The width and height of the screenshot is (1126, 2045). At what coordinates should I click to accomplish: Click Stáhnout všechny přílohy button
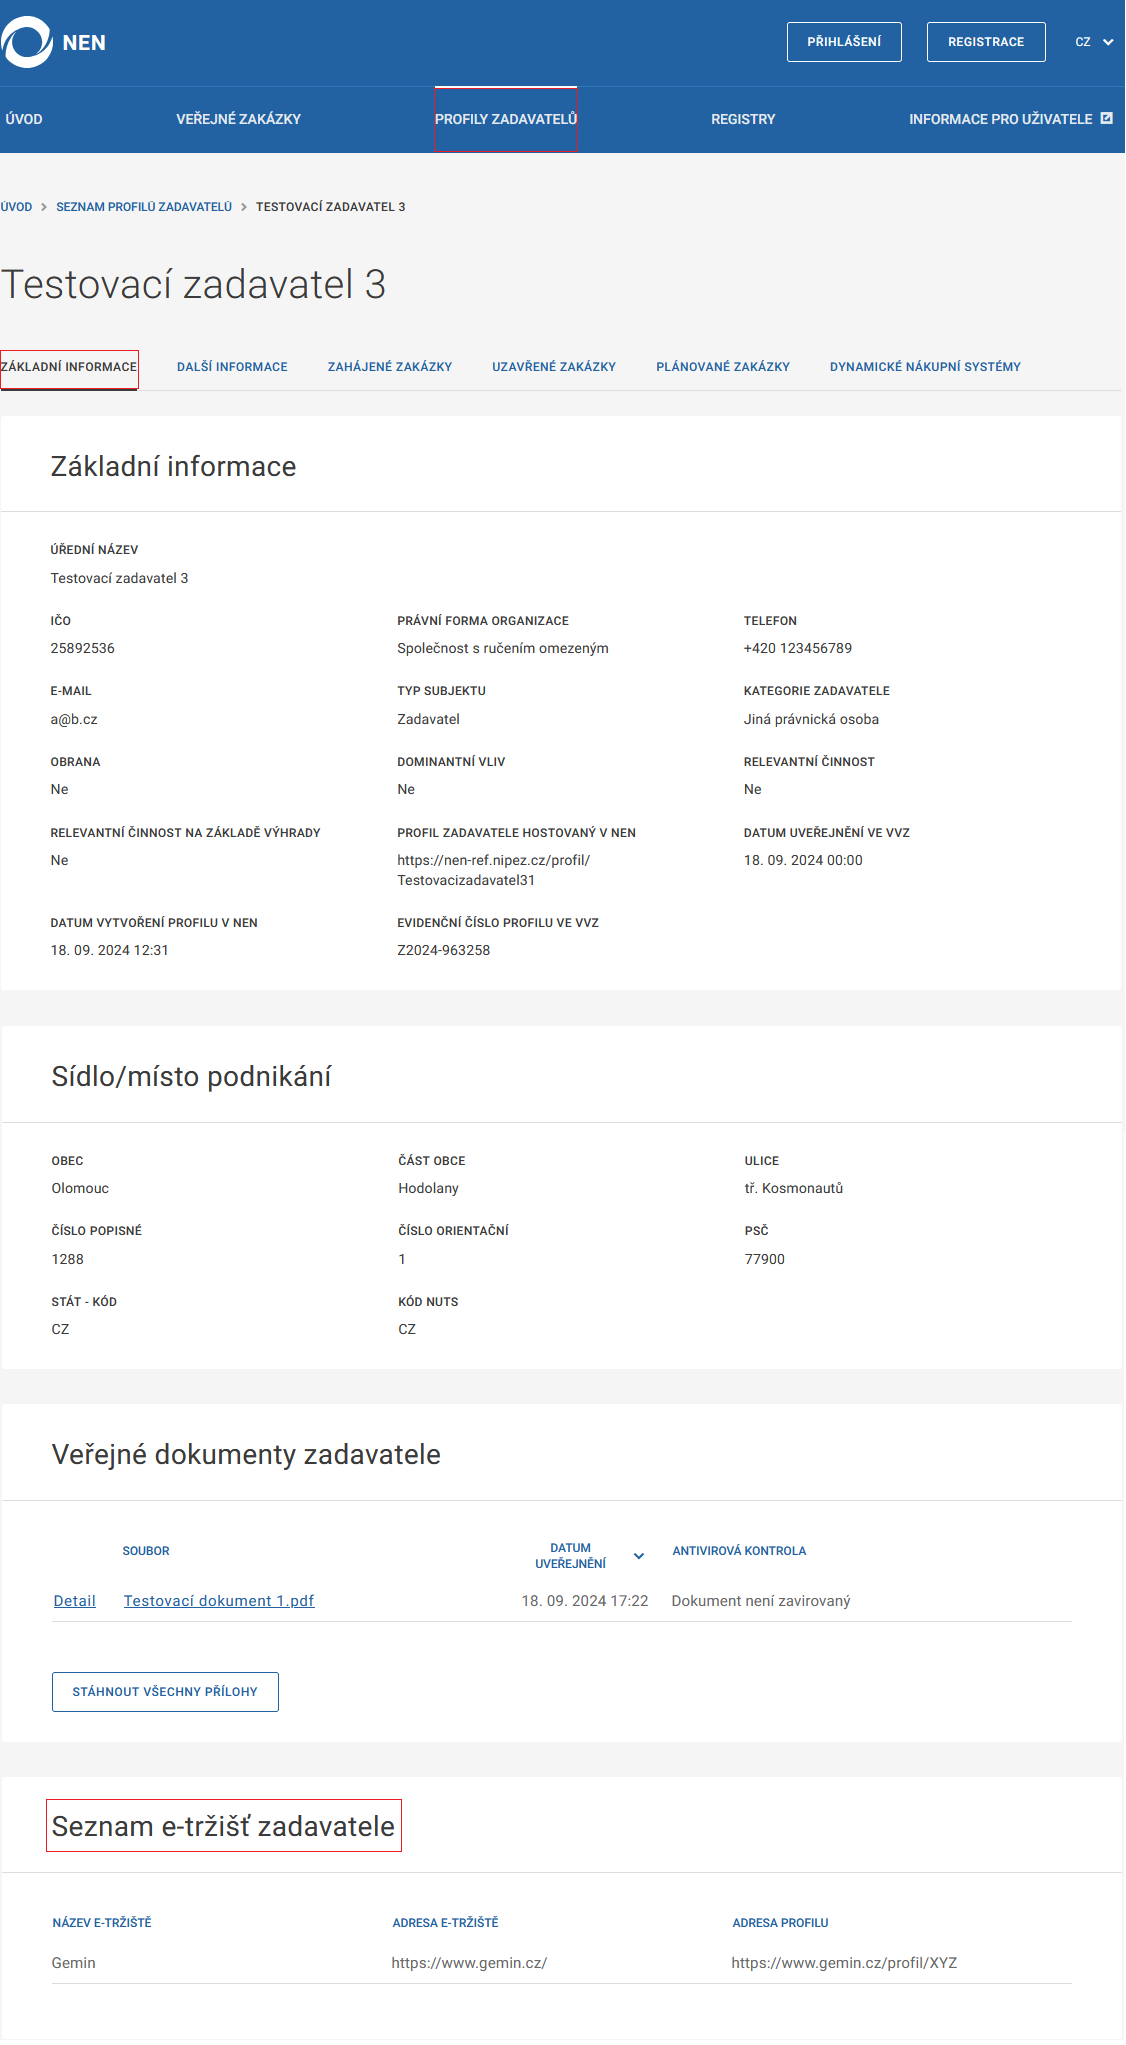tap(165, 1692)
